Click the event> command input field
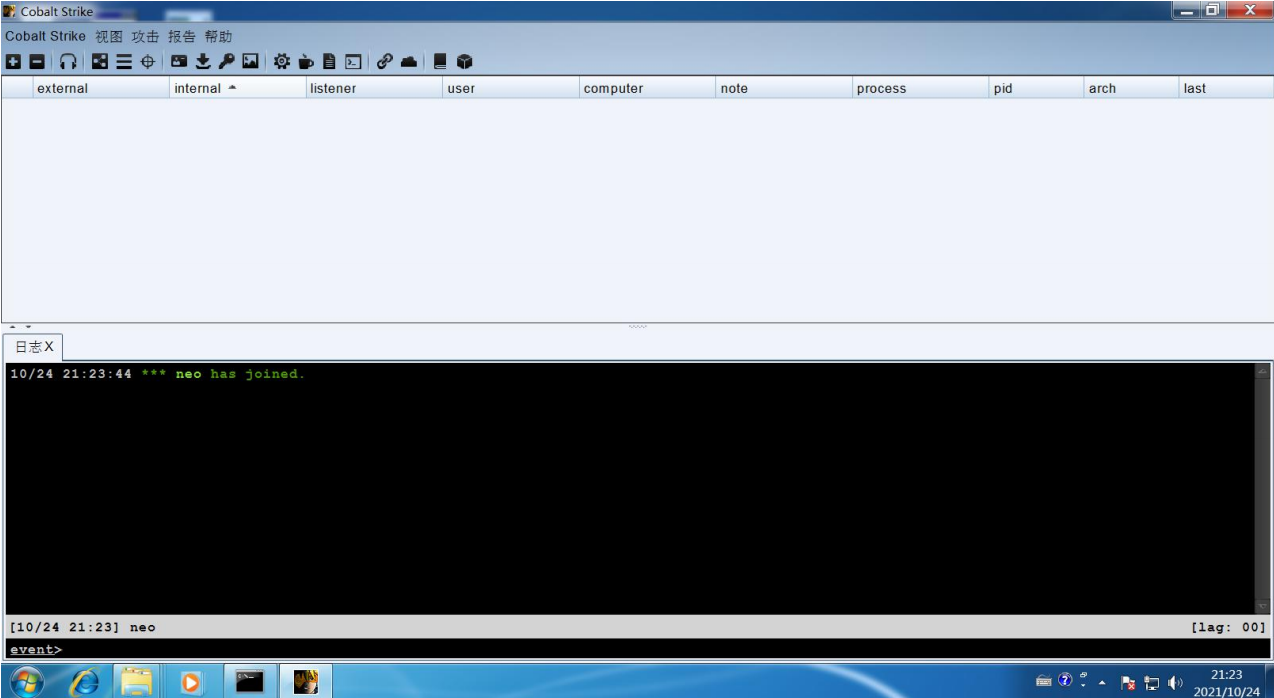Viewport: 1274px width, 698px height. (x=637, y=649)
